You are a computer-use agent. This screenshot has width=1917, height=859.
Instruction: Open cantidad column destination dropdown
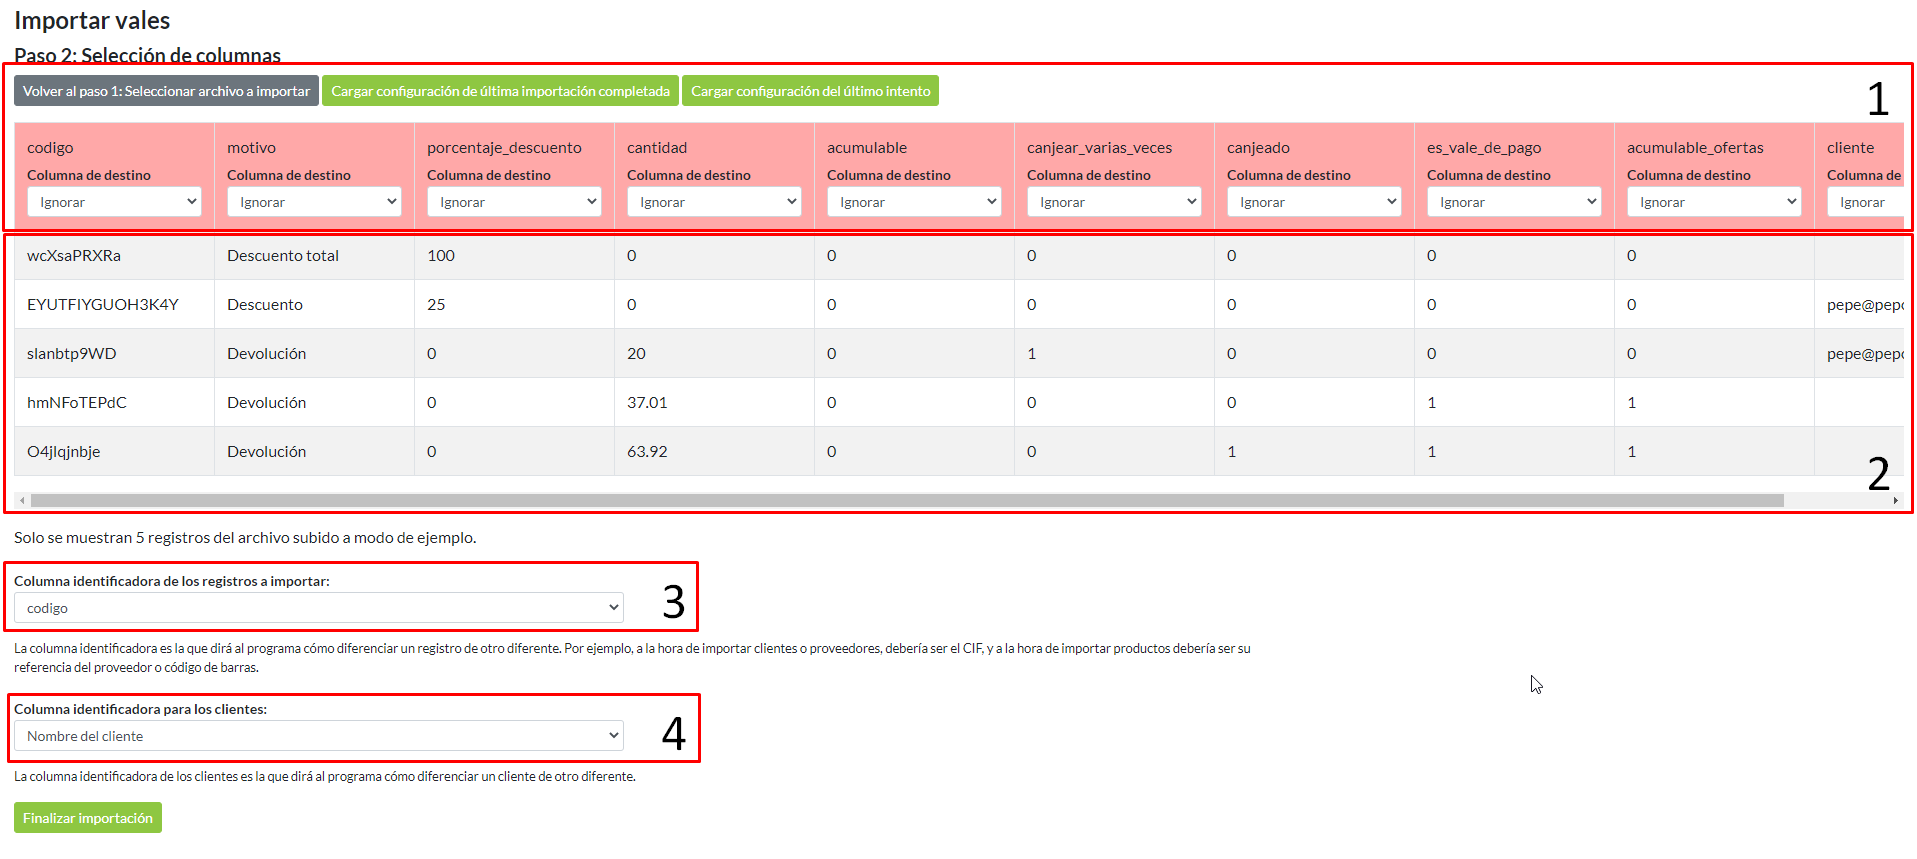[x=714, y=202]
